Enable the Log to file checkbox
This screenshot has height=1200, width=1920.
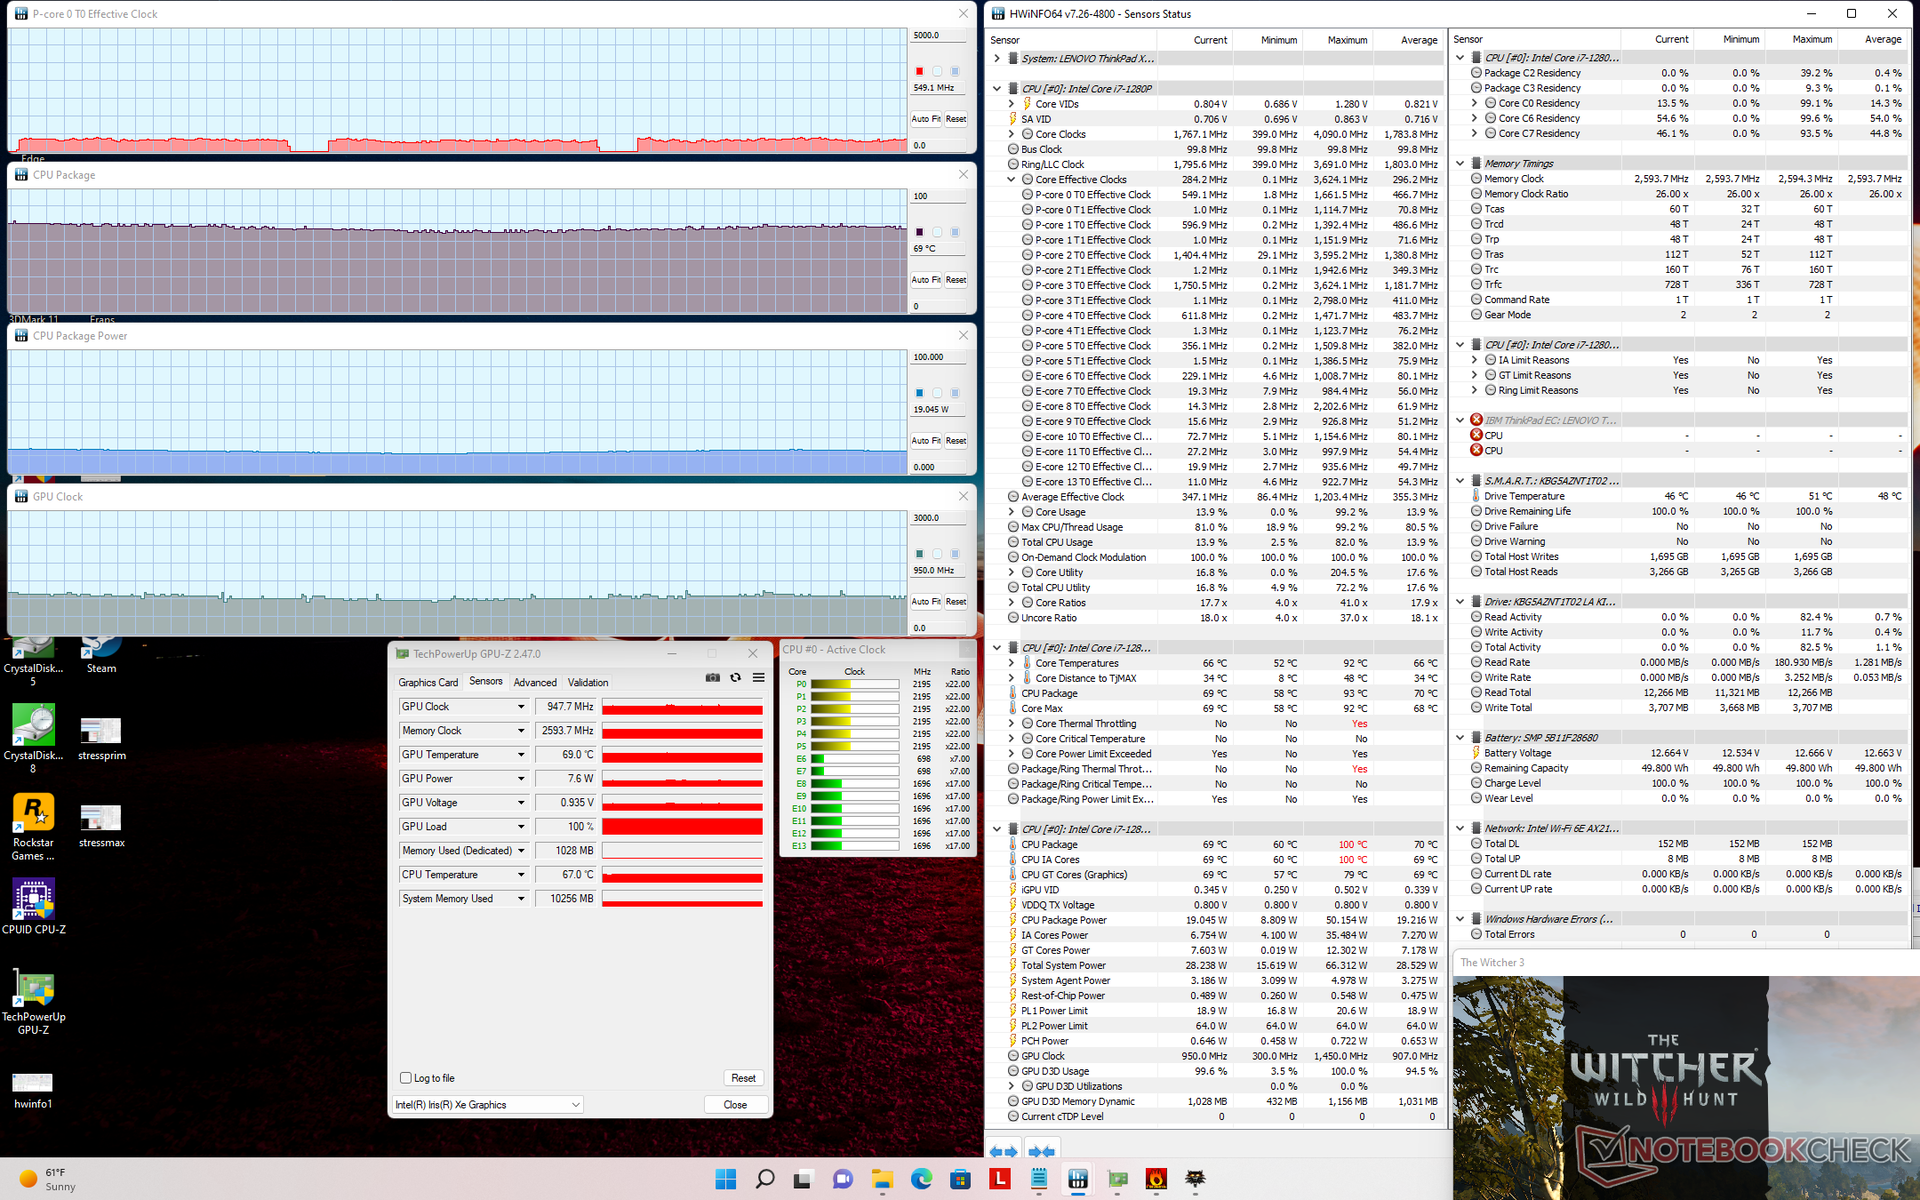coord(406,1078)
